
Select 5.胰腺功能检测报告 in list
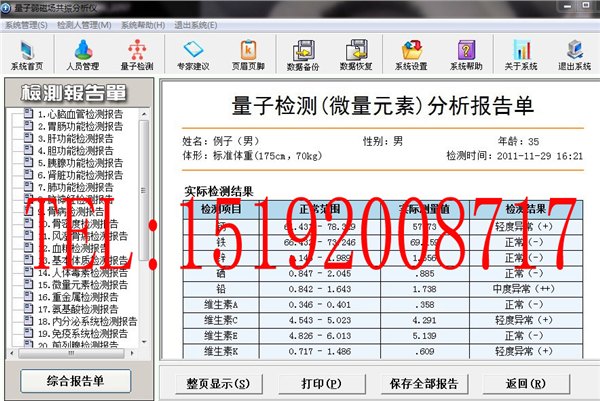(80, 163)
